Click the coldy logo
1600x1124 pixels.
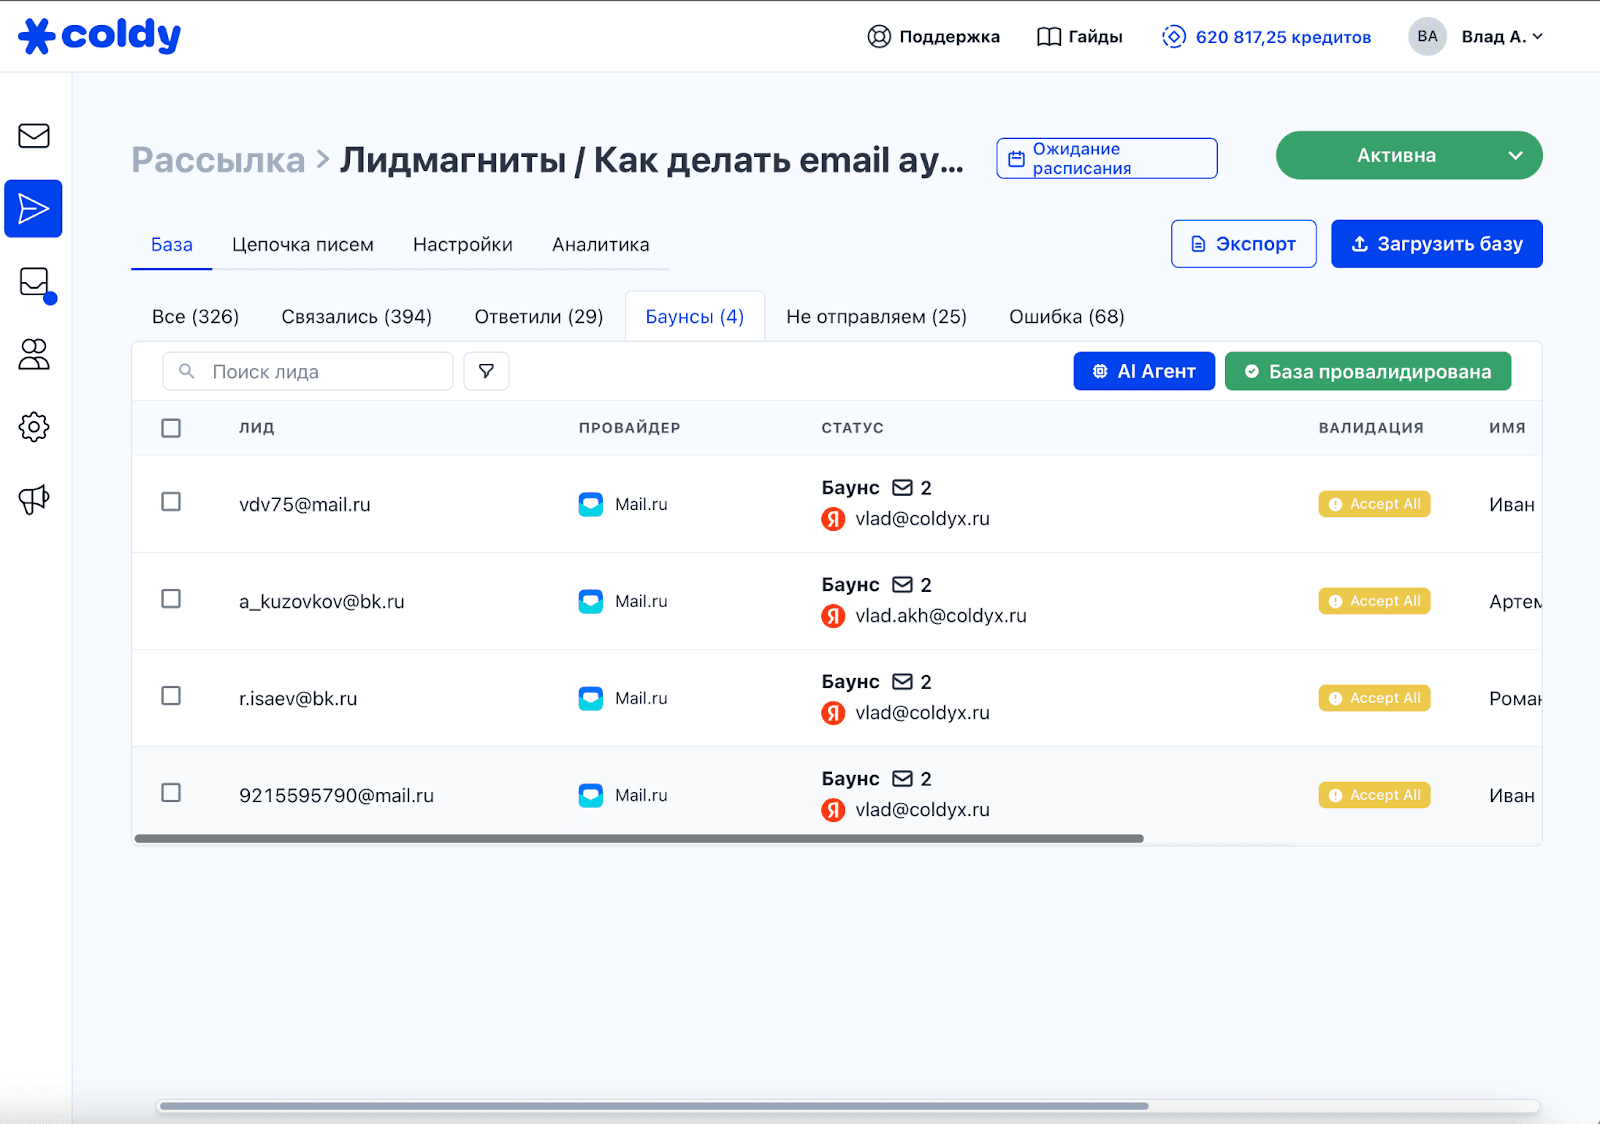coord(100,36)
